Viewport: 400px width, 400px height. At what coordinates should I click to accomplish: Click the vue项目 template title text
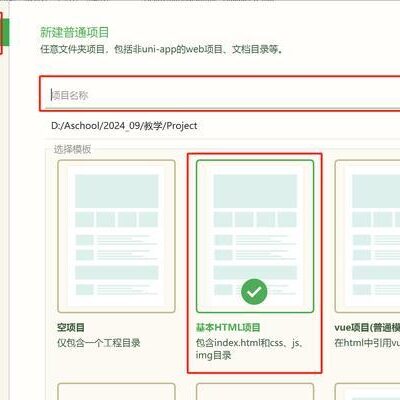[367, 327]
